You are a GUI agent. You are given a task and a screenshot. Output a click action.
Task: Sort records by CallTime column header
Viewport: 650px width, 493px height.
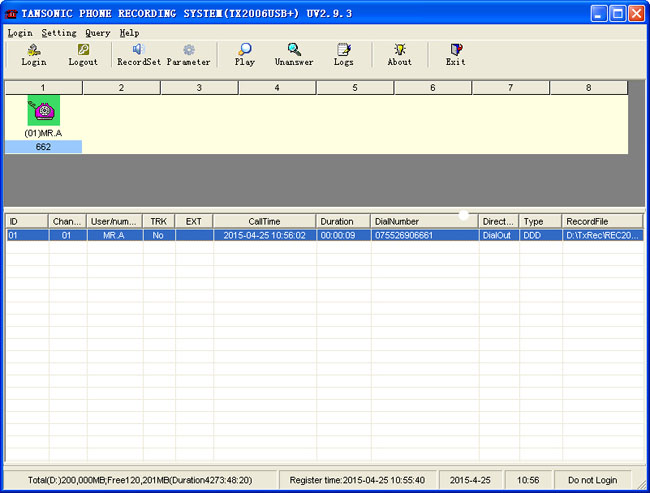264,221
